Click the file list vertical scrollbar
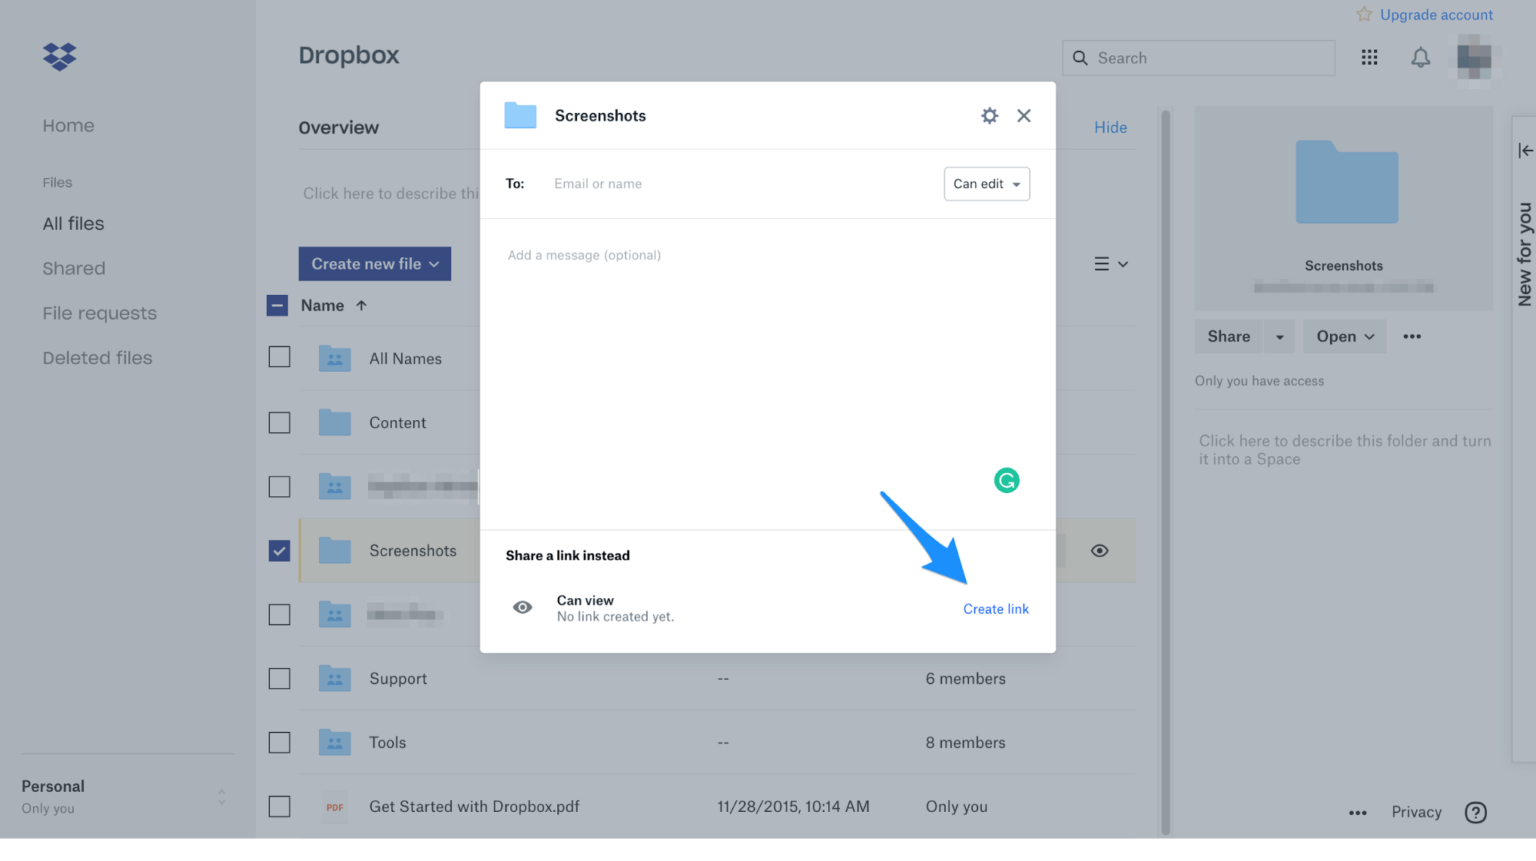The image size is (1536, 861). tap(1165, 470)
